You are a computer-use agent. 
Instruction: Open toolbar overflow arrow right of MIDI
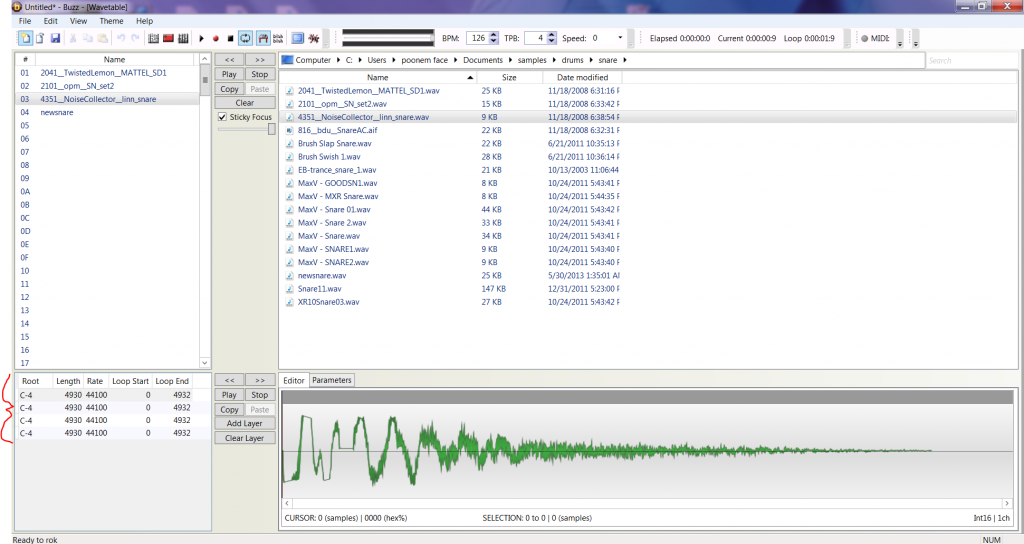[x=900, y=43]
